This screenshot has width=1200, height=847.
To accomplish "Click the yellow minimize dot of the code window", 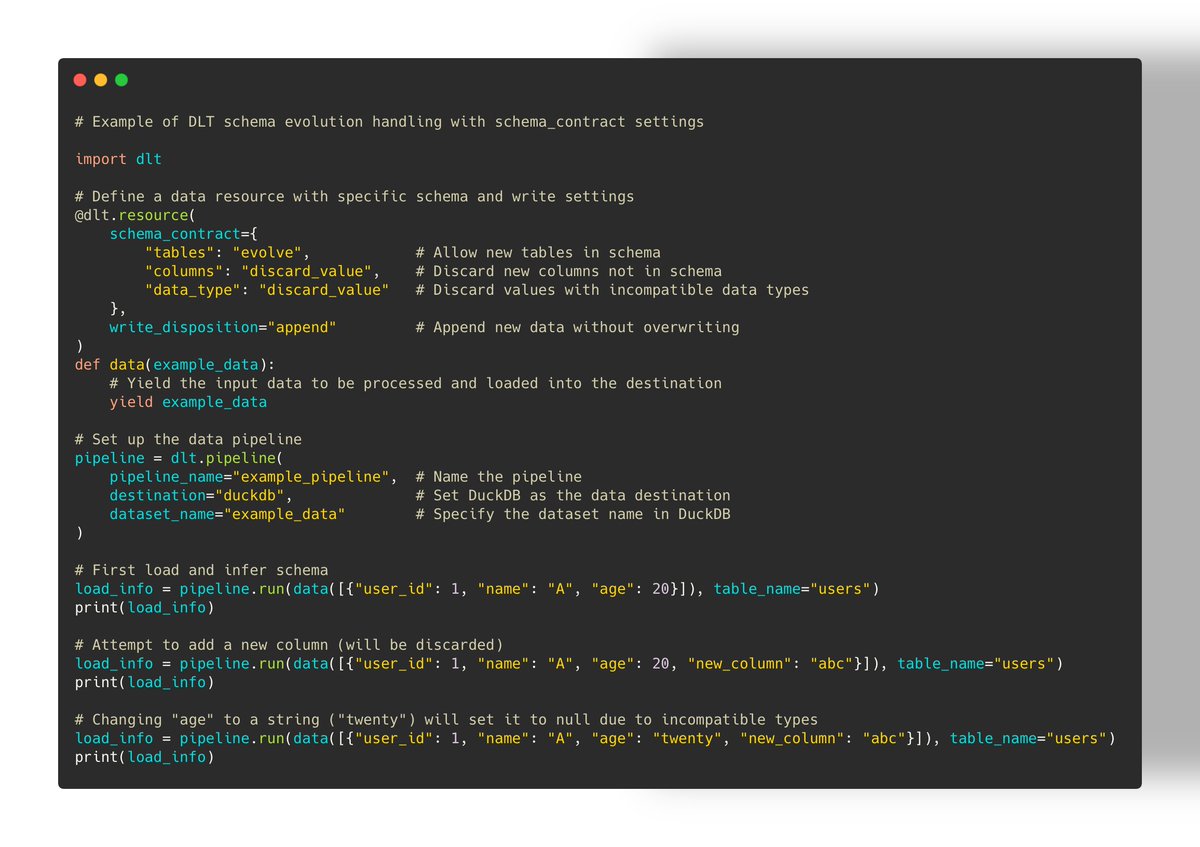I will [x=101, y=80].
